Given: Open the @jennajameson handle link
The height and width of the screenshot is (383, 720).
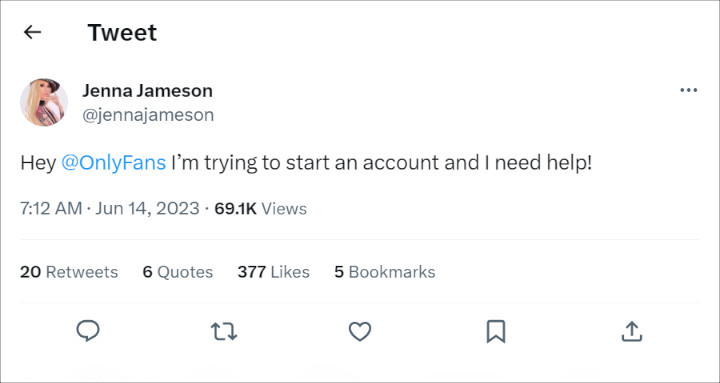Looking at the screenshot, I should point(148,115).
